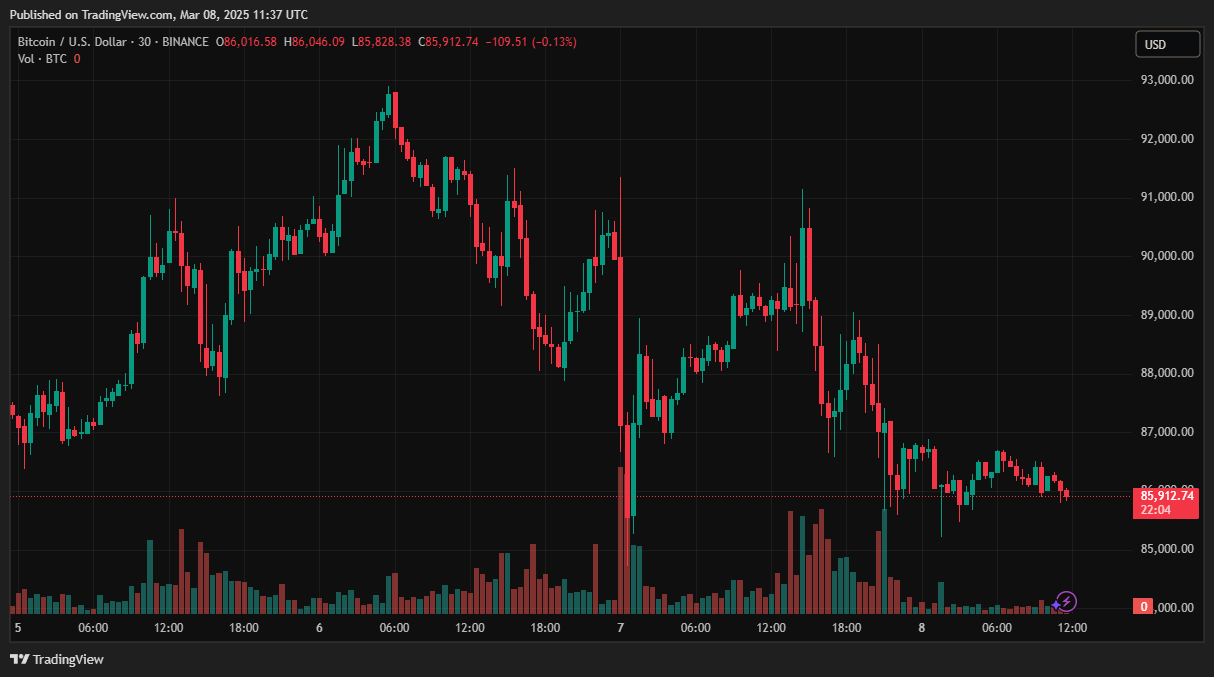This screenshot has height=677, width=1214.
Task: Select day 7 marker on time axis
Action: tap(620, 628)
